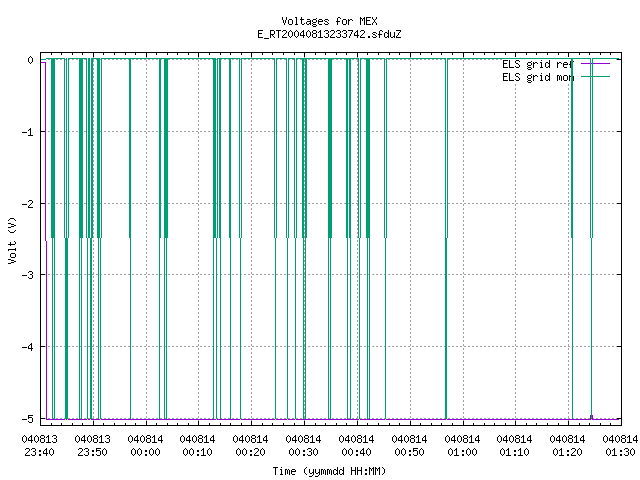
Task: Click the chart title 'Voltages for MEX'
Action: coord(329,21)
